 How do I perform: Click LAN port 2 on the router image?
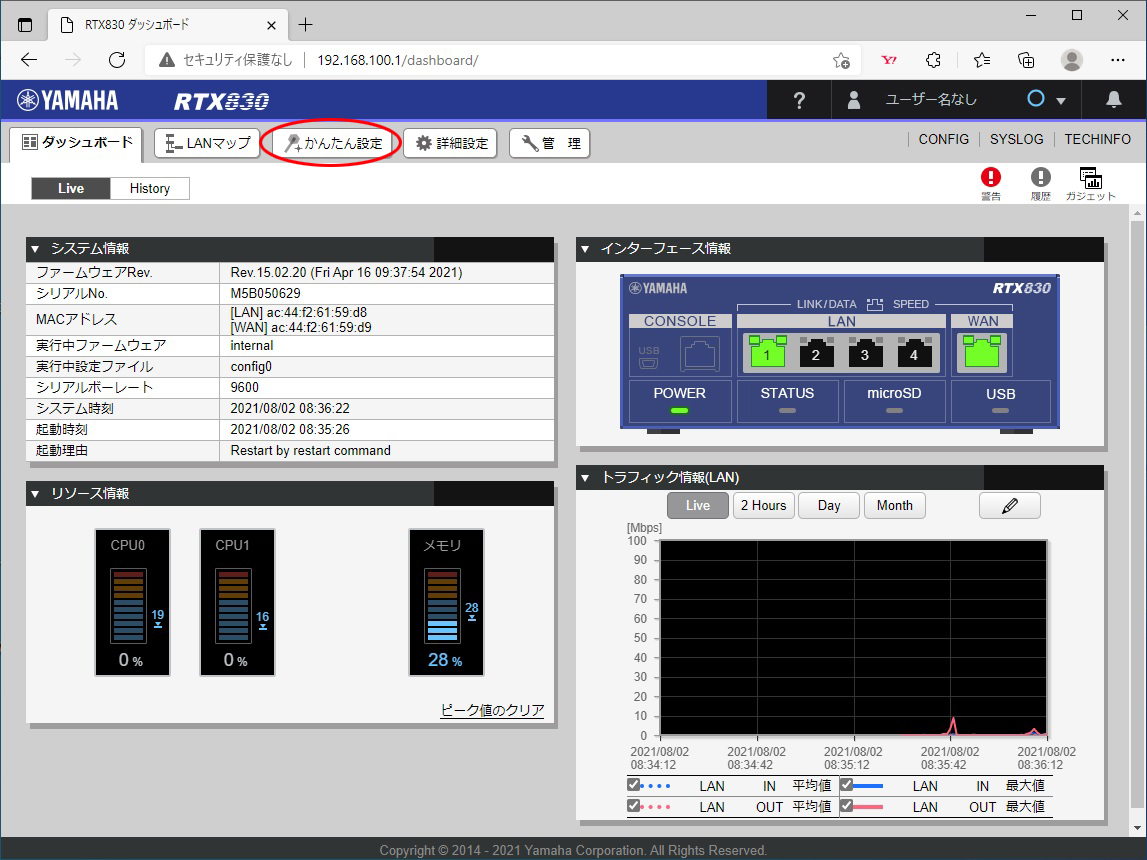pos(816,352)
